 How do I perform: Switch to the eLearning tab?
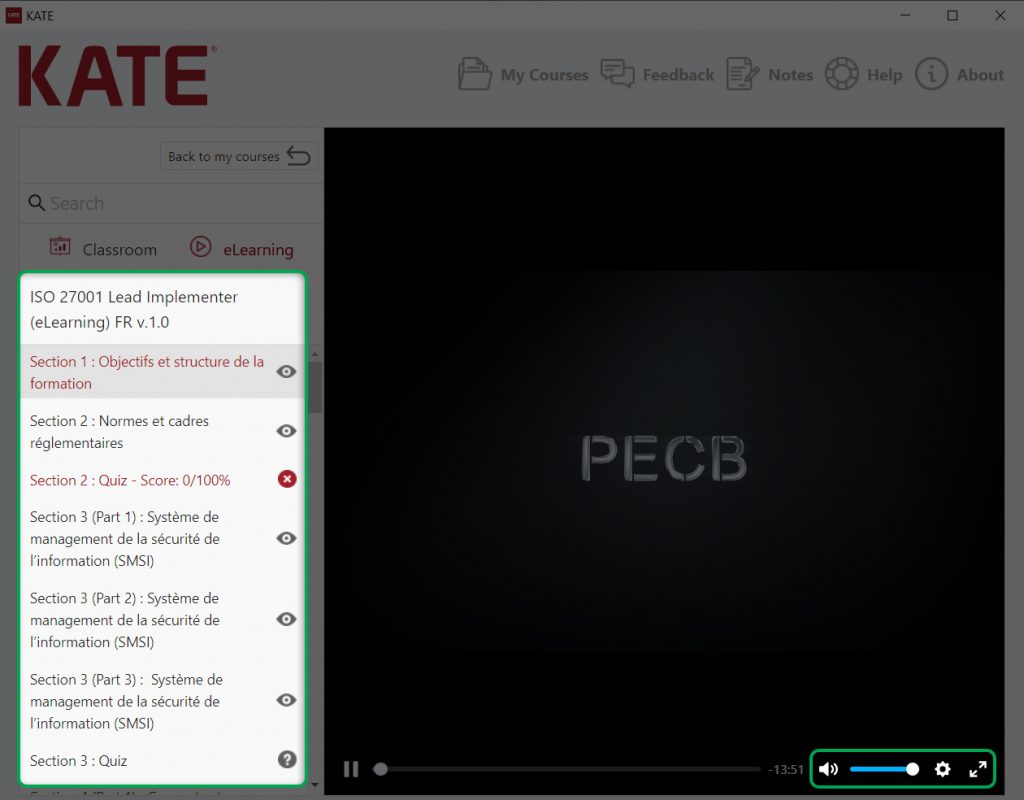[x=242, y=248]
